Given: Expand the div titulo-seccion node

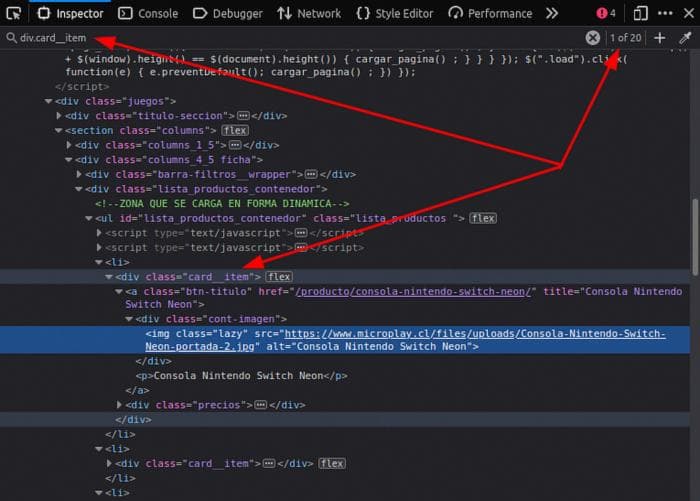Looking at the screenshot, I should (59, 116).
